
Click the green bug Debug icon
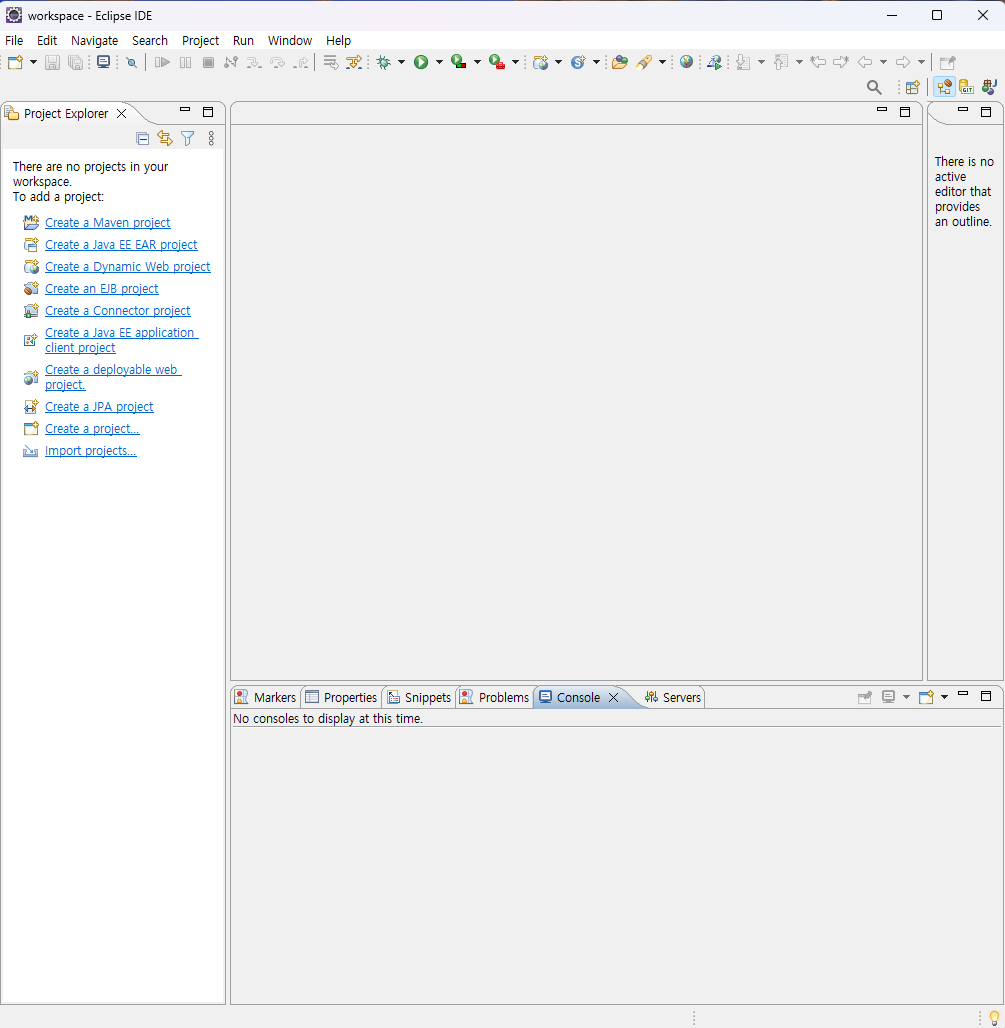(384, 62)
